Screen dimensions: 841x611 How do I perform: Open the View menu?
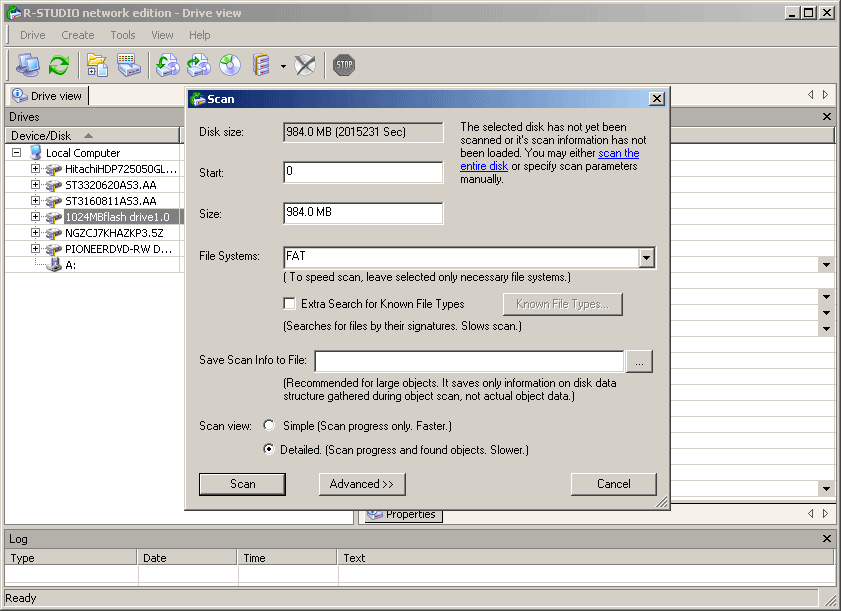tap(162, 35)
